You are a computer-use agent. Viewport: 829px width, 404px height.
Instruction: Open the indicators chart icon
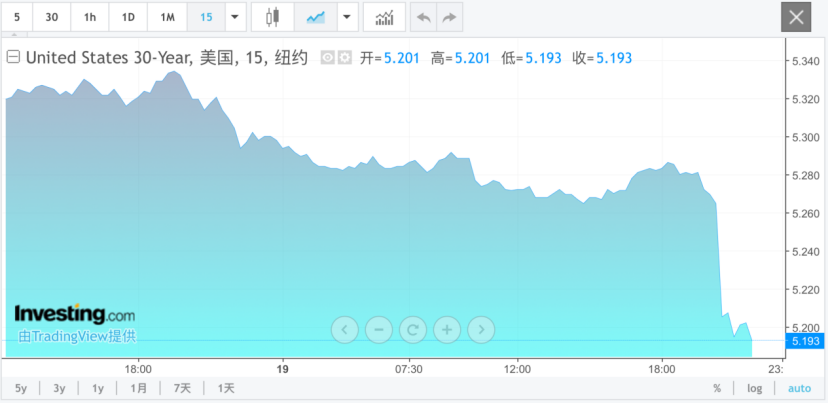[384, 17]
